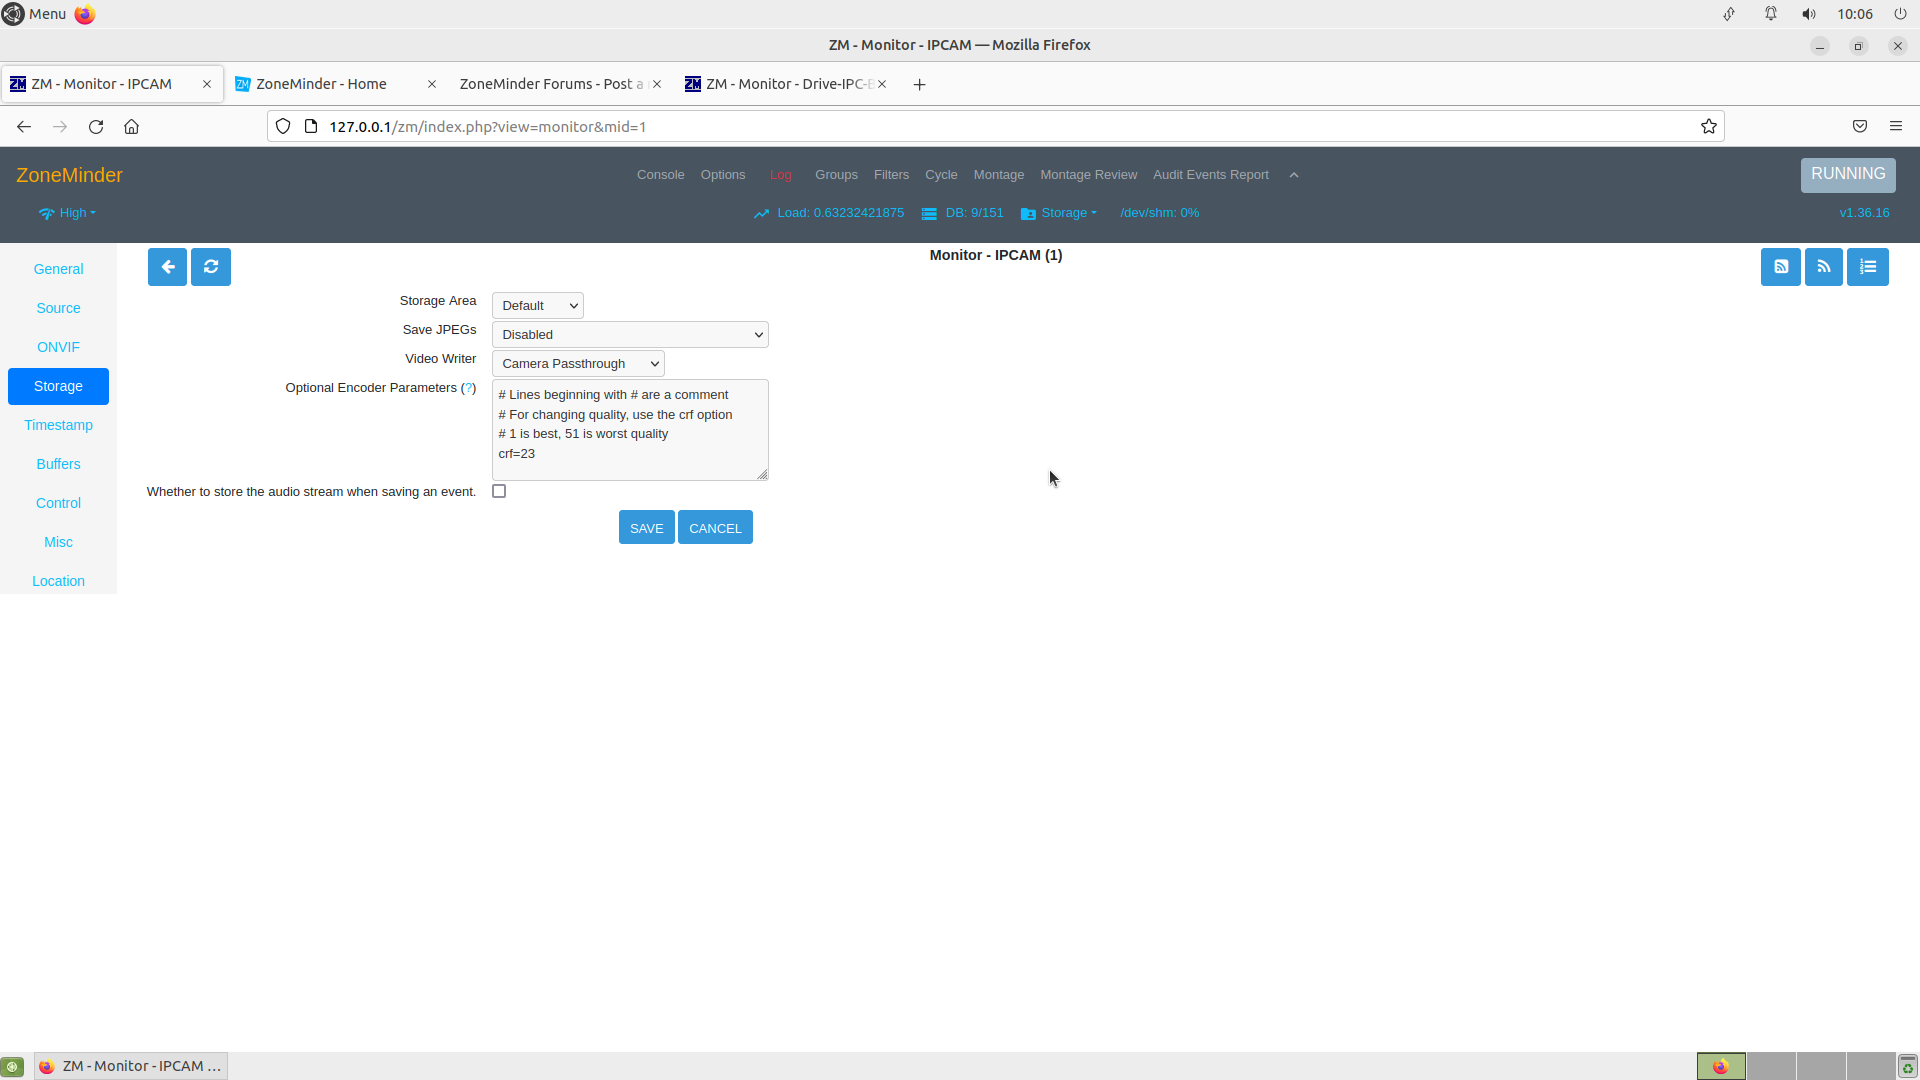Click the v1.36.16 version link

pos(1864,213)
